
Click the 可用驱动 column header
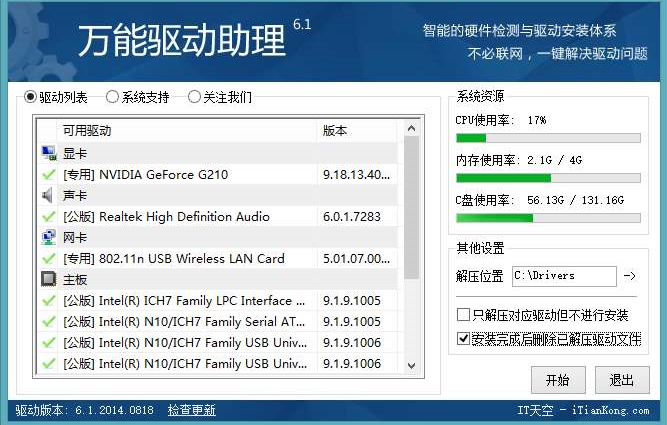tap(187, 131)
